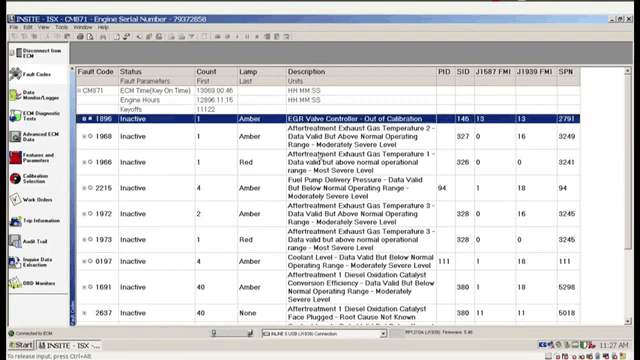This screenshot has width=640, height=360.
Task: Click the Windows Start button
Action: point(21,345)
